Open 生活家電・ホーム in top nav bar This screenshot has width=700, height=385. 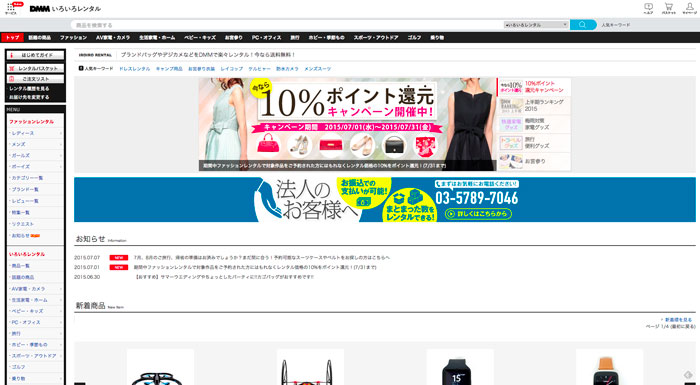157,38
